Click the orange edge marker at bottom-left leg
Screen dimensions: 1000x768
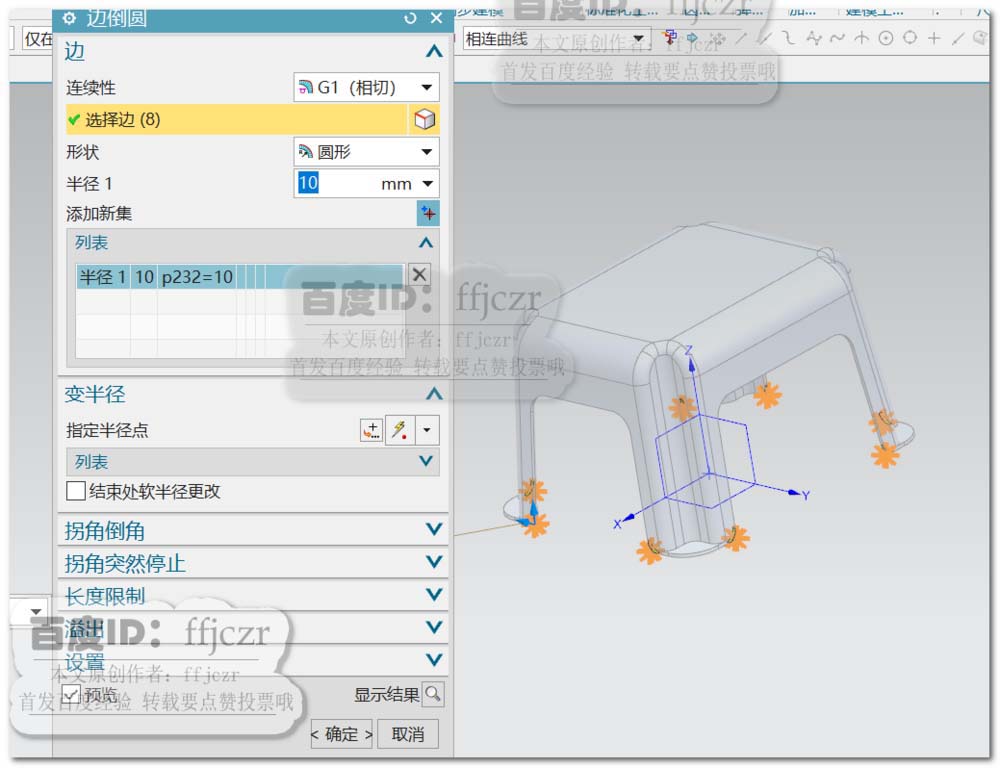pyautogui.click(x=534, y=524)
